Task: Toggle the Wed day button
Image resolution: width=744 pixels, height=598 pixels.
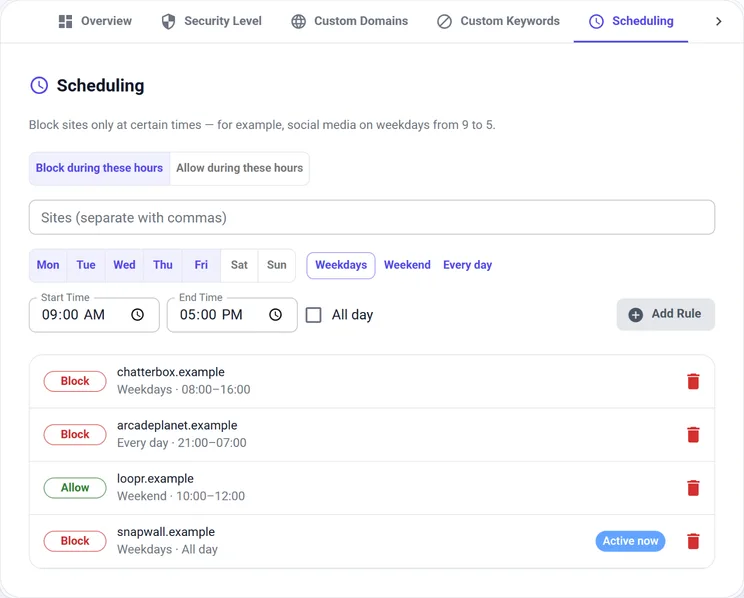Action: tap(124, 265)
